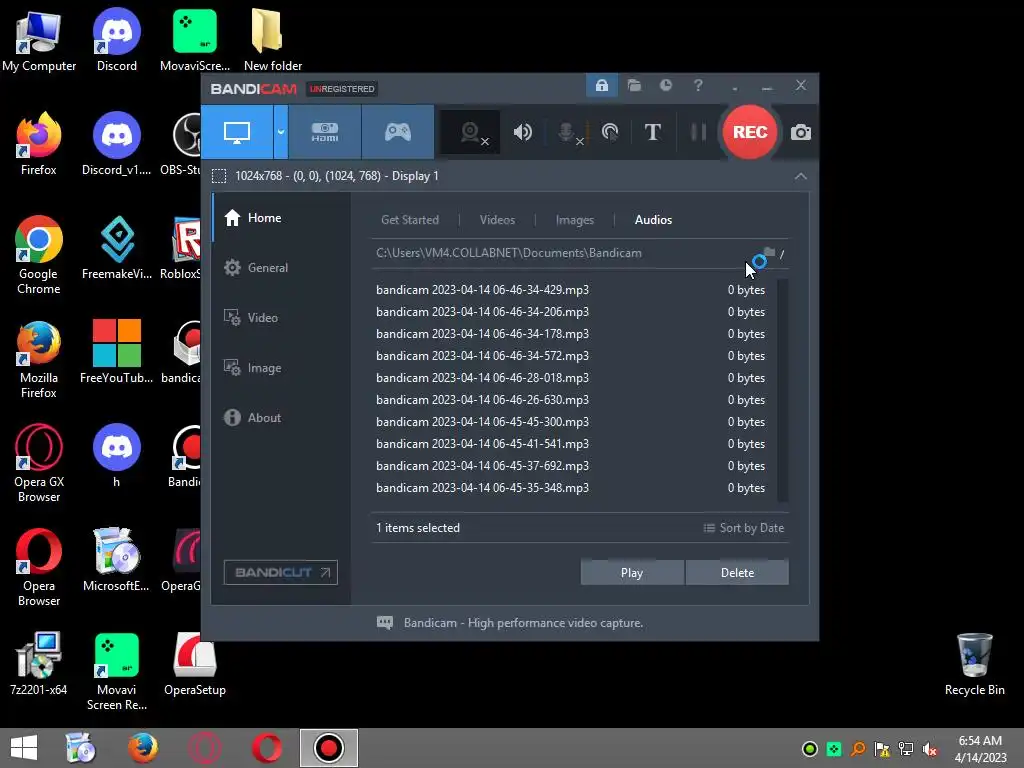Select Screen Recording mode in Bandicam
This screenshot has width=1024, height=768.
point(236,132)
